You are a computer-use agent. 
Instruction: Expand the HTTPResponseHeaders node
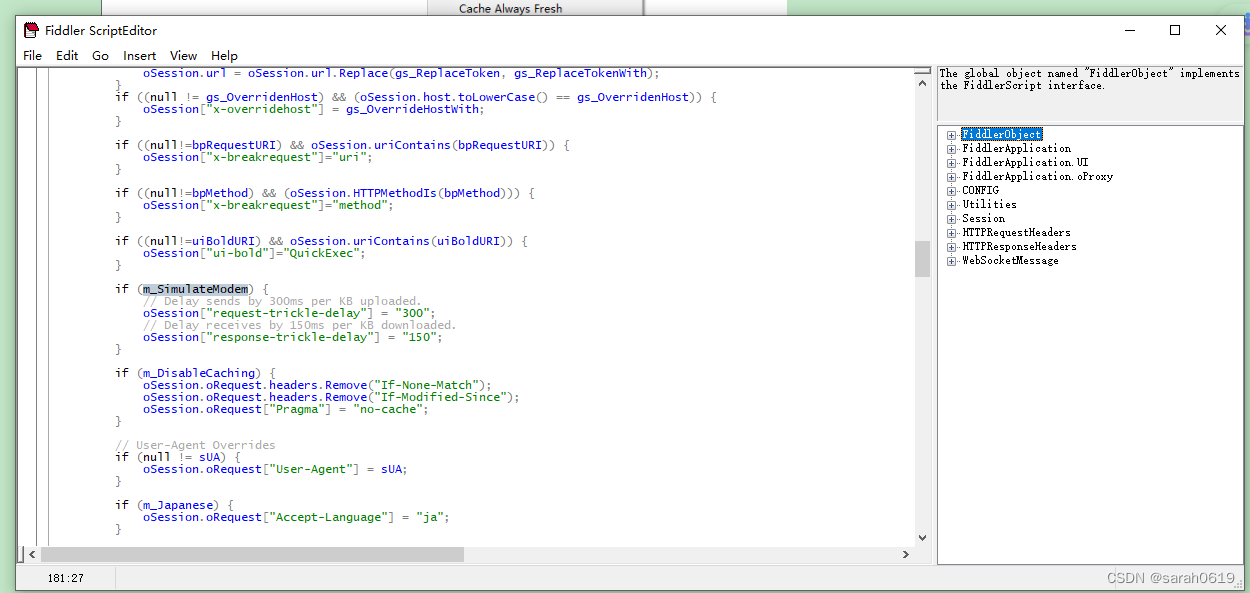[x=952, y=246]
